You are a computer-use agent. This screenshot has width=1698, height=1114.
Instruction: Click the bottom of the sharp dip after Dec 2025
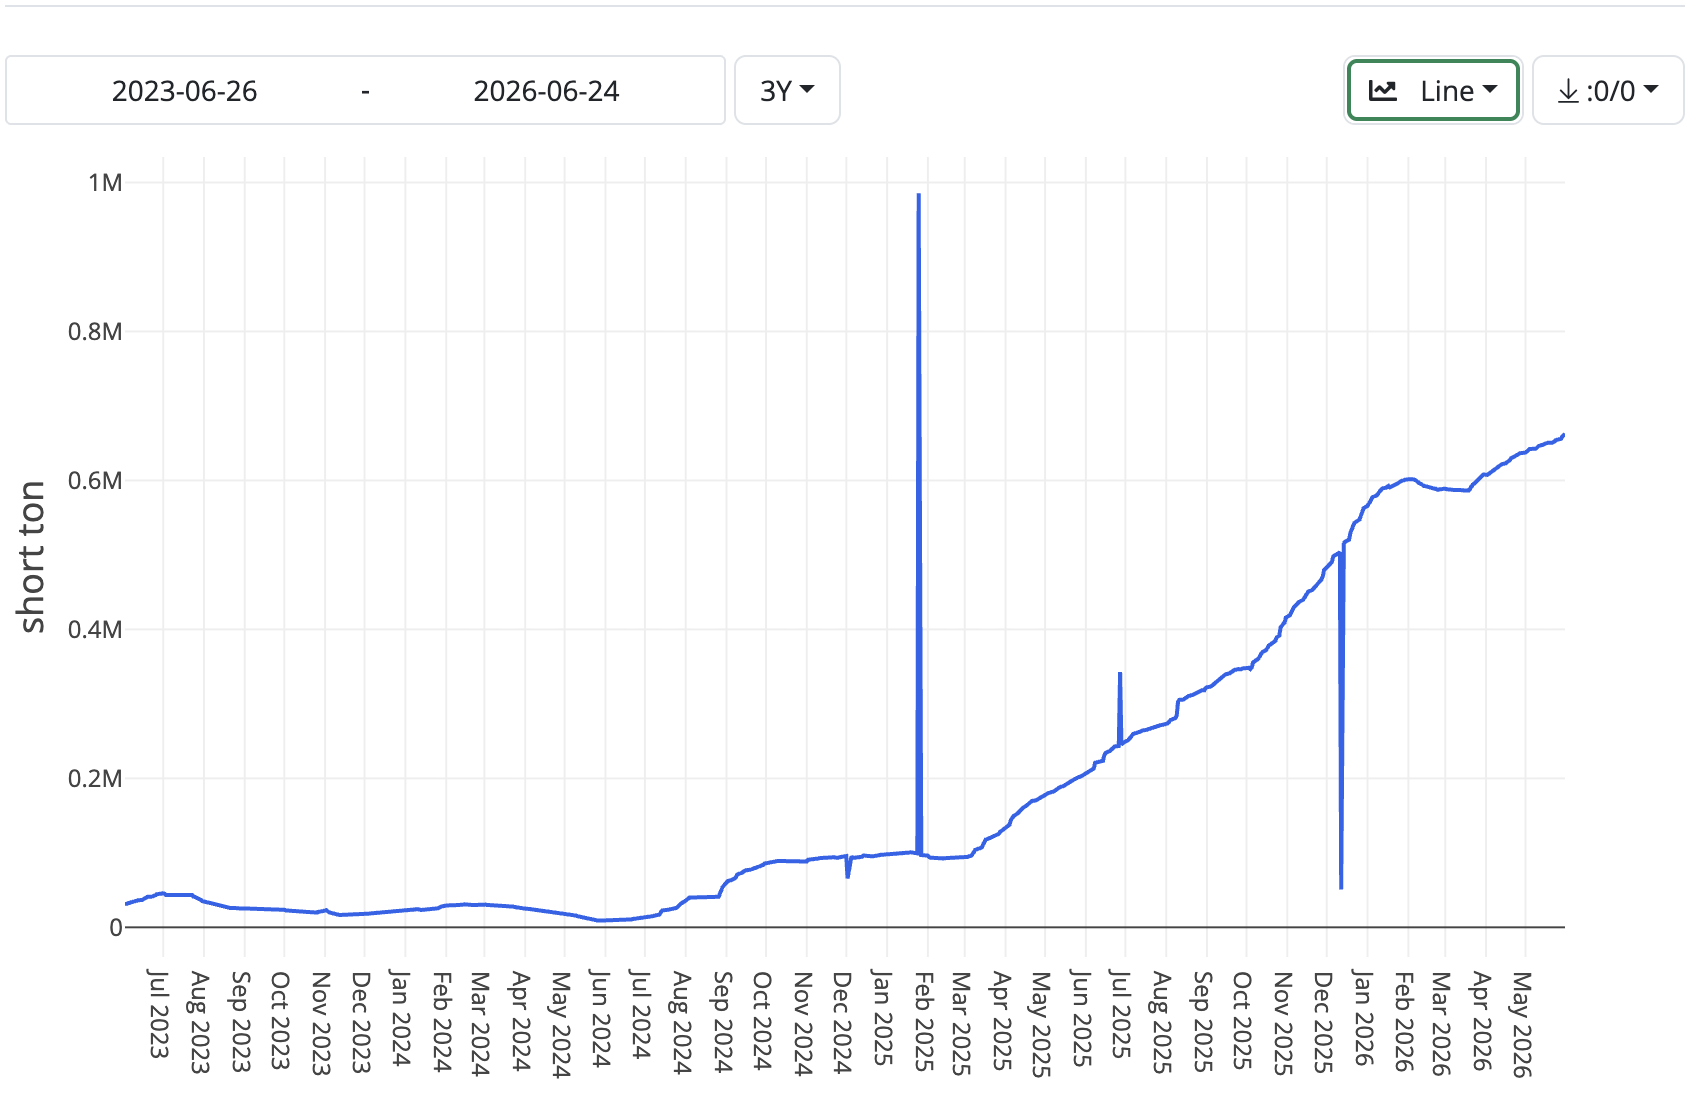(1341, 887)
